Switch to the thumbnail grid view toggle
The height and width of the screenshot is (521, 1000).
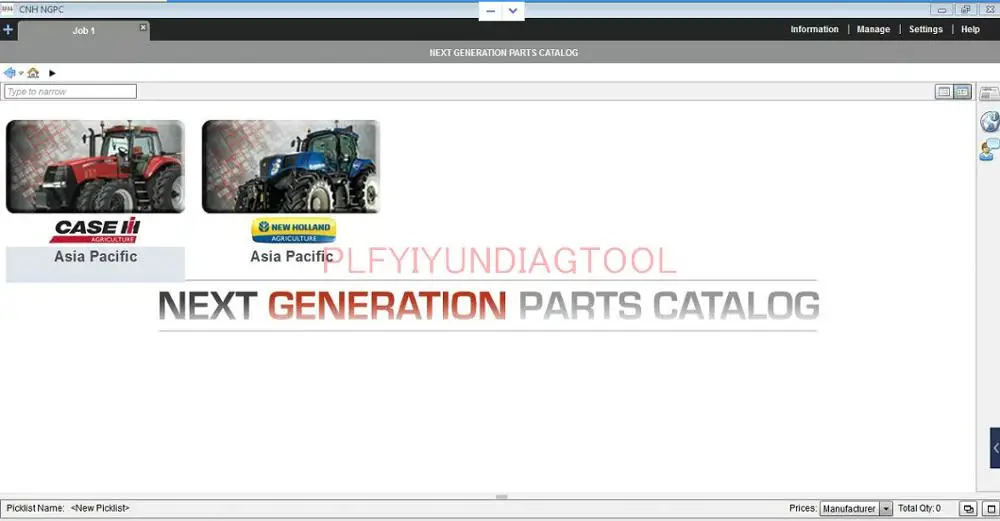pos(962,92)
